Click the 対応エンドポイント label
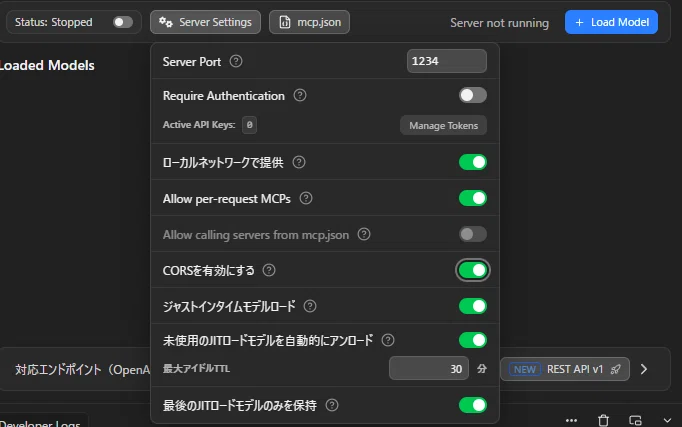 [x=82, y=370]
